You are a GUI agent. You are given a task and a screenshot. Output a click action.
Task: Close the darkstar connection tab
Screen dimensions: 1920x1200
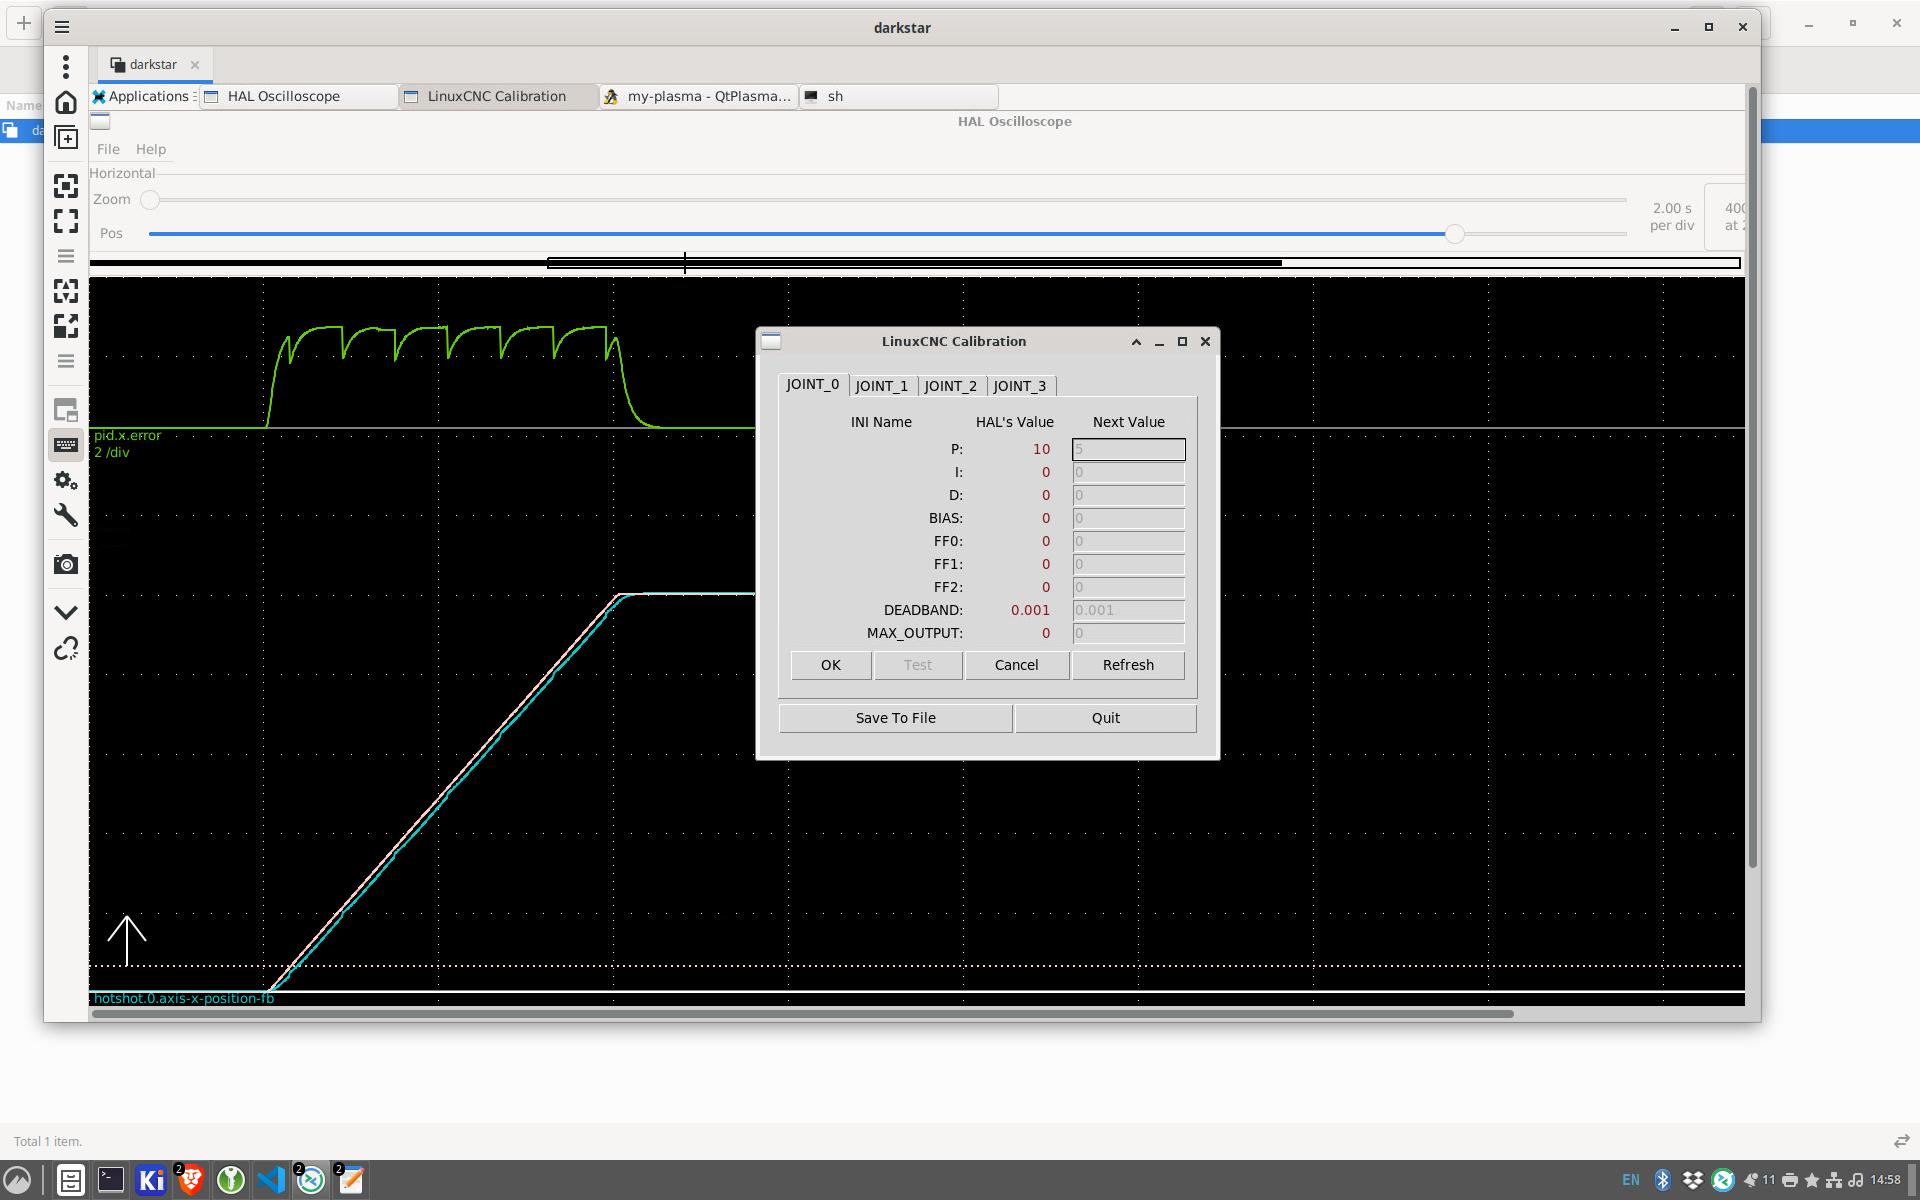click(x=195, y=65)
